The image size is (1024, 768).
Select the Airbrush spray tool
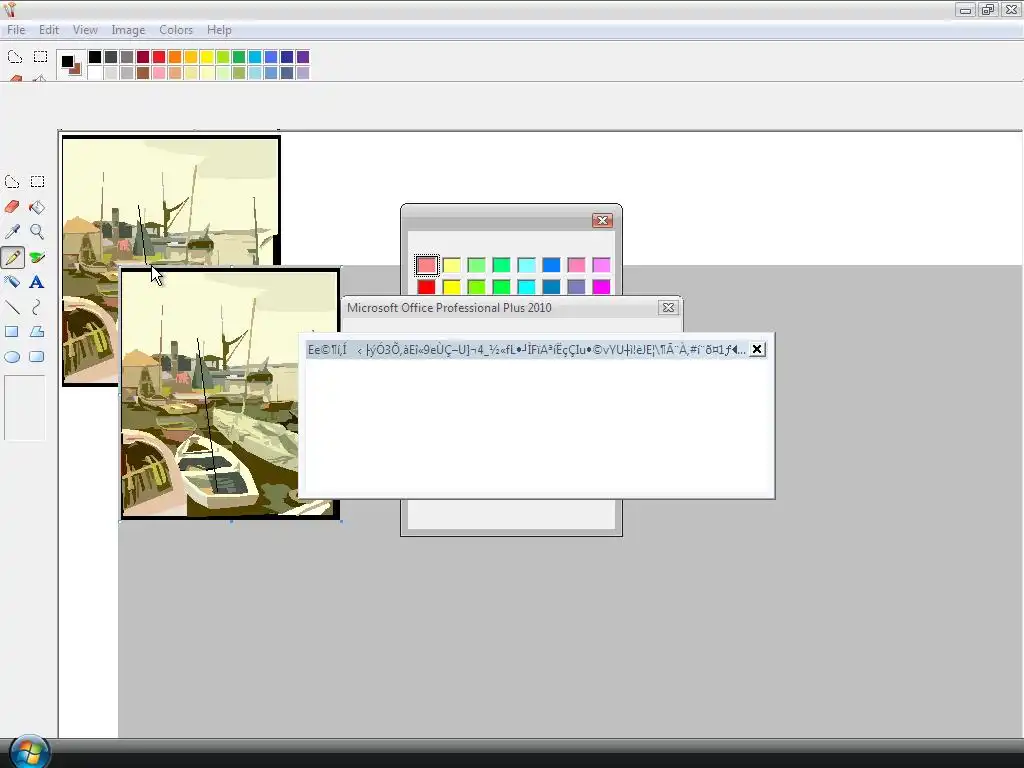pos(12,282)
